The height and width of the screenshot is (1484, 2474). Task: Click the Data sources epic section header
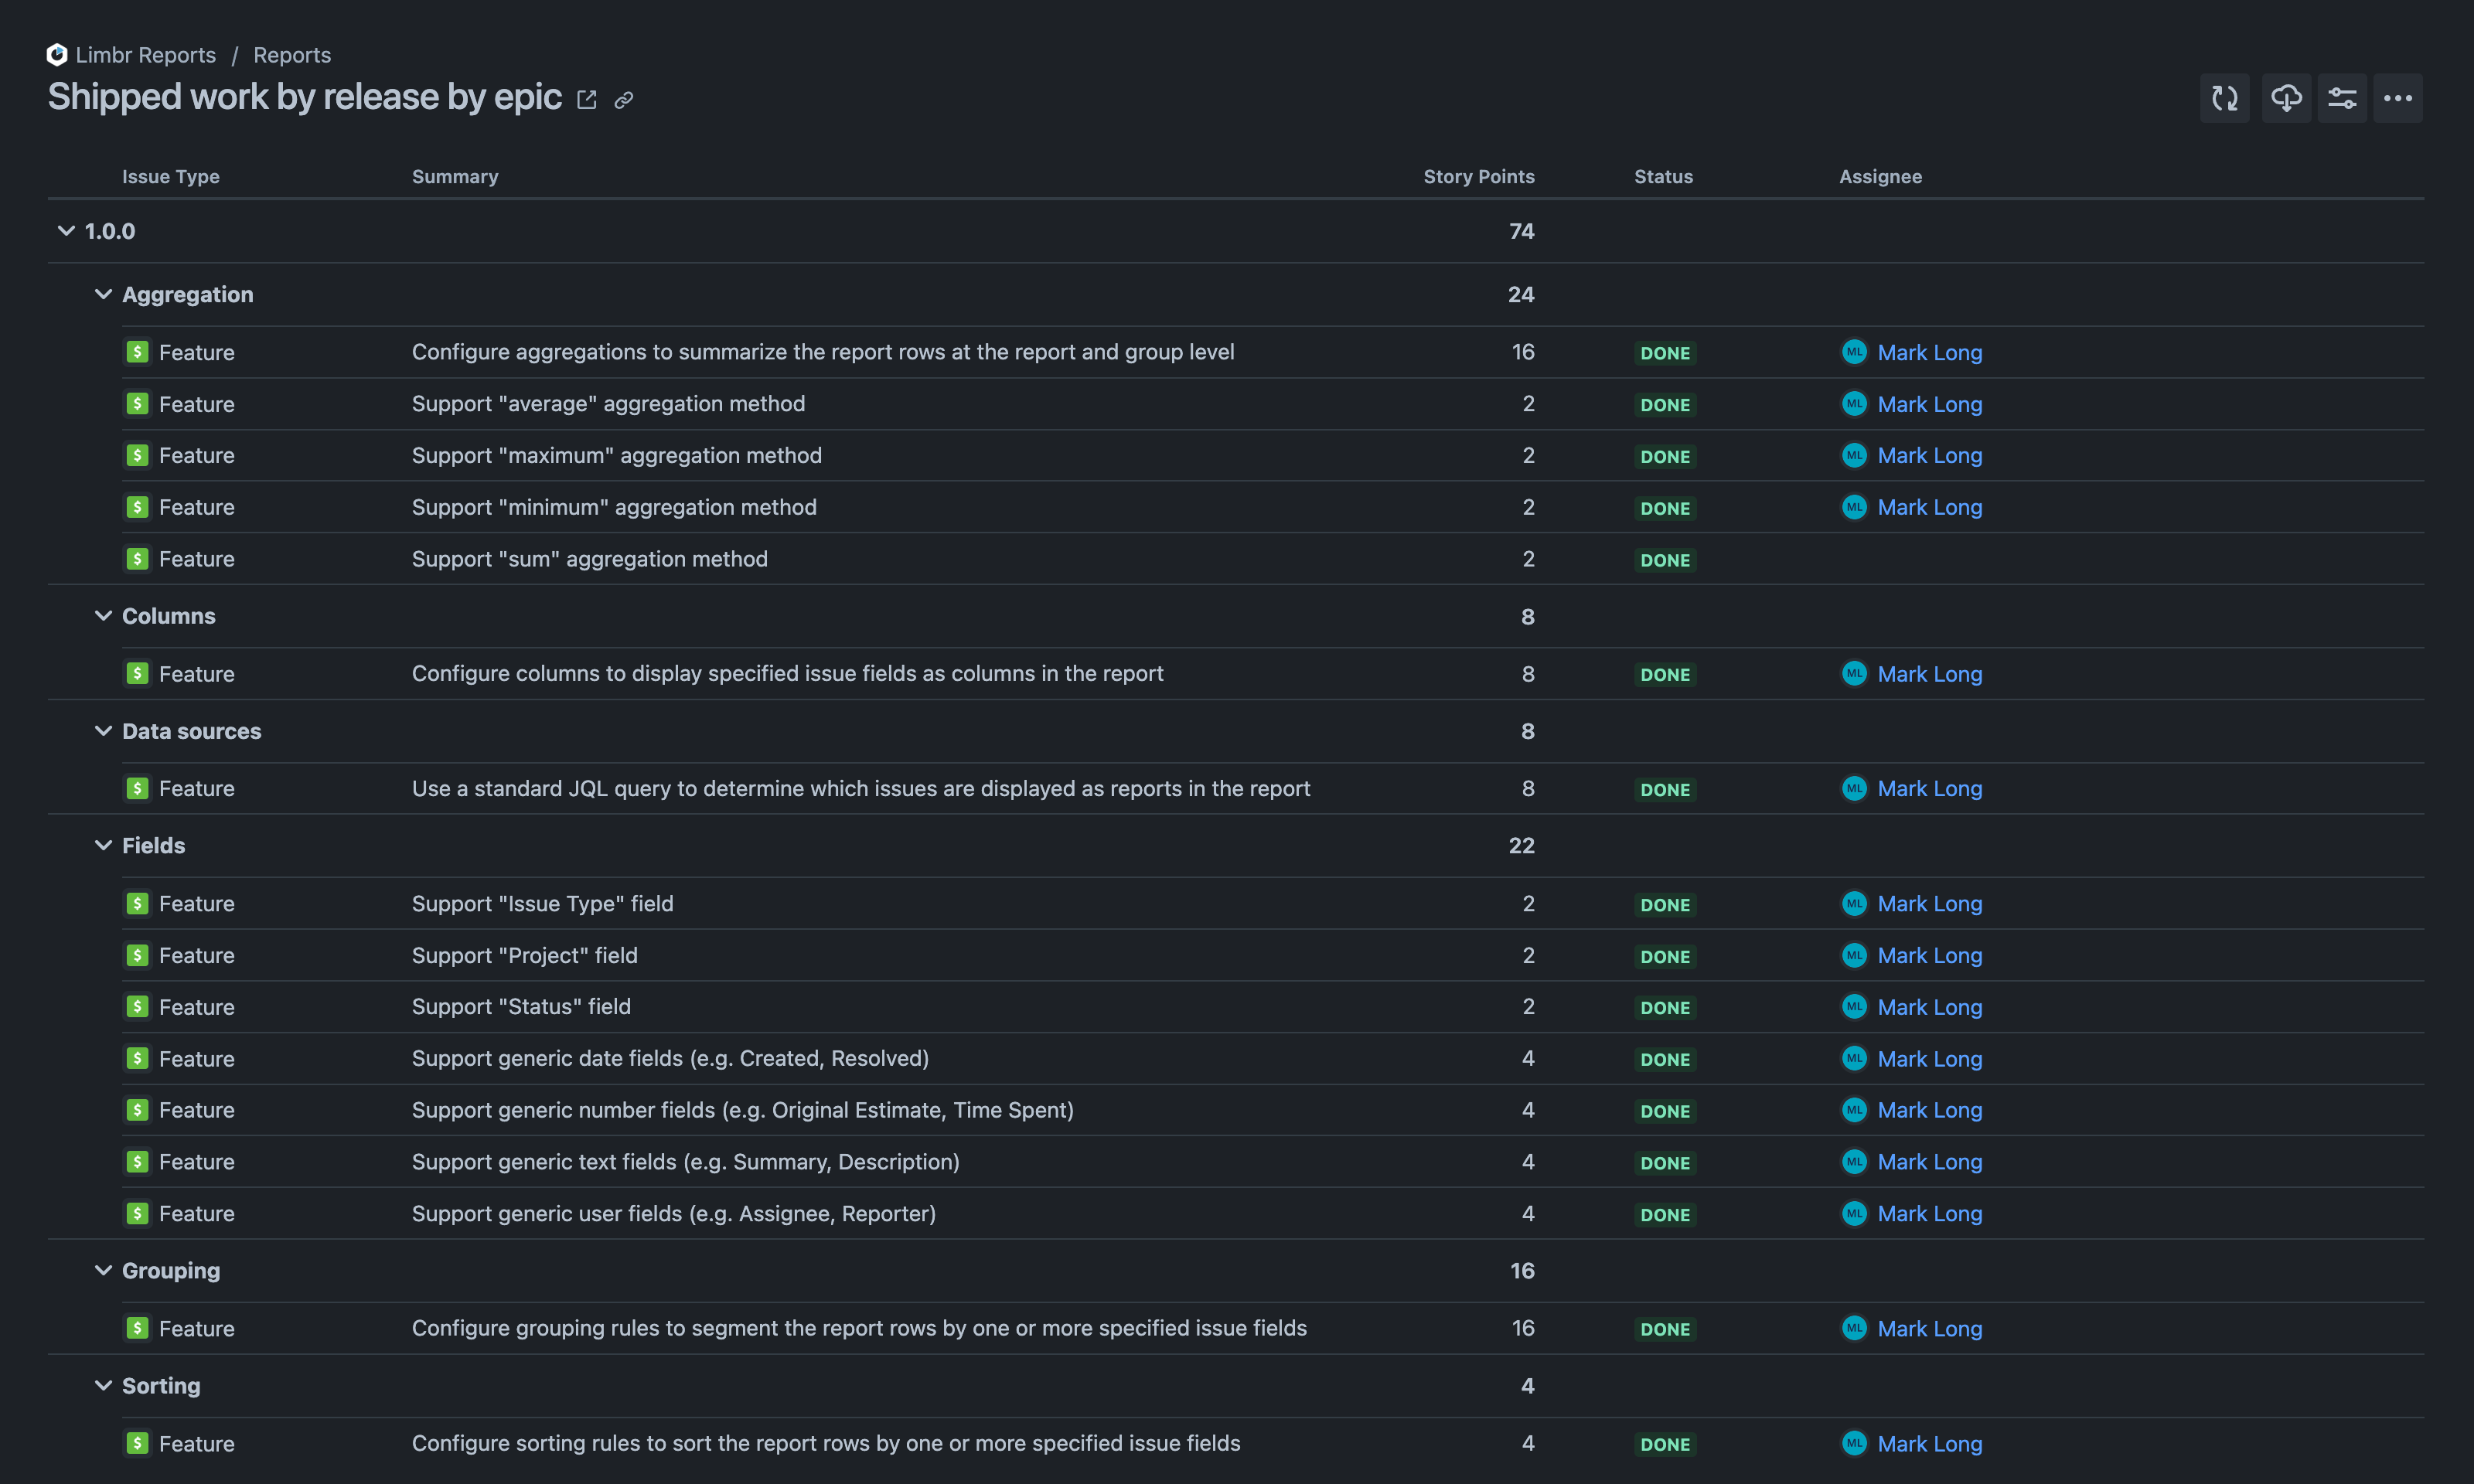click(191, 730)
